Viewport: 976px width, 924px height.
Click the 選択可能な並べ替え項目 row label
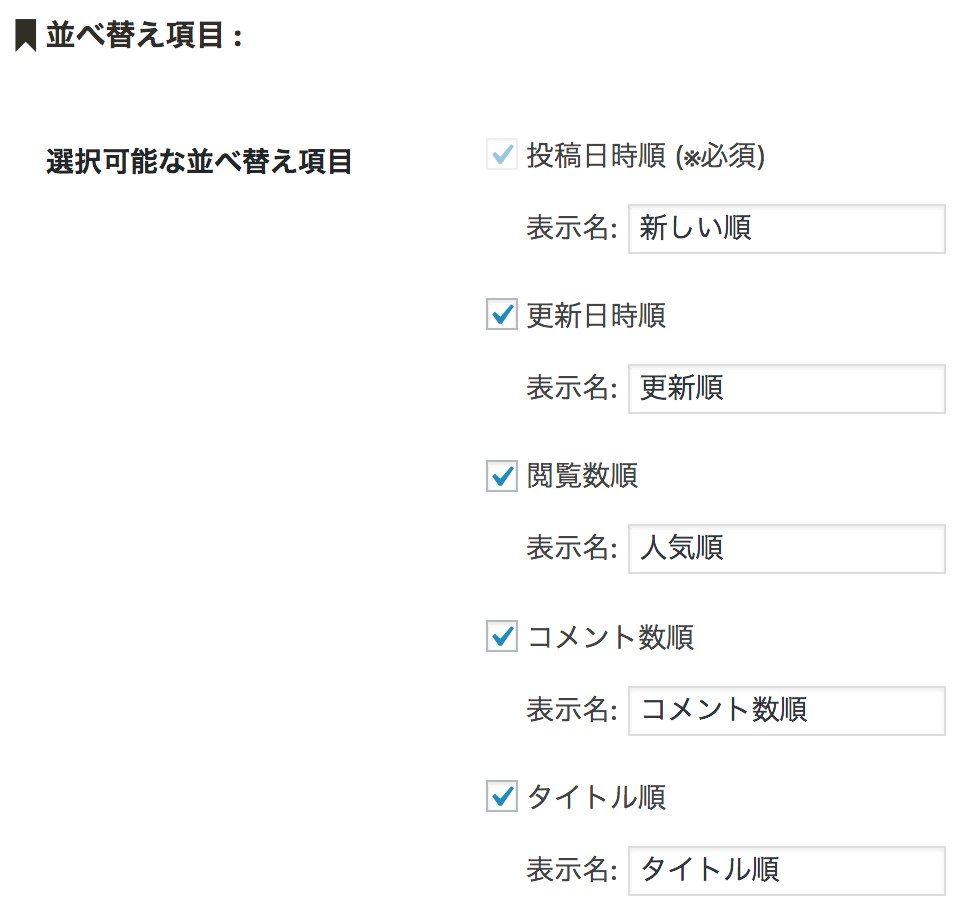pyautogui.click(x=199, y=161)
